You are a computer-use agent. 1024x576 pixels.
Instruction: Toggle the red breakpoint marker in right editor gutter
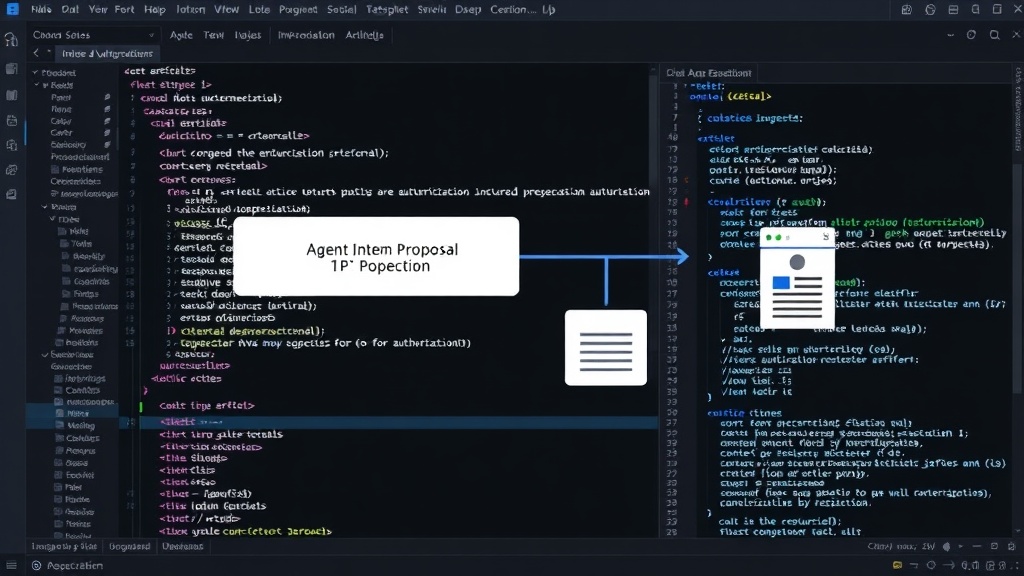(x=686, y=202)
